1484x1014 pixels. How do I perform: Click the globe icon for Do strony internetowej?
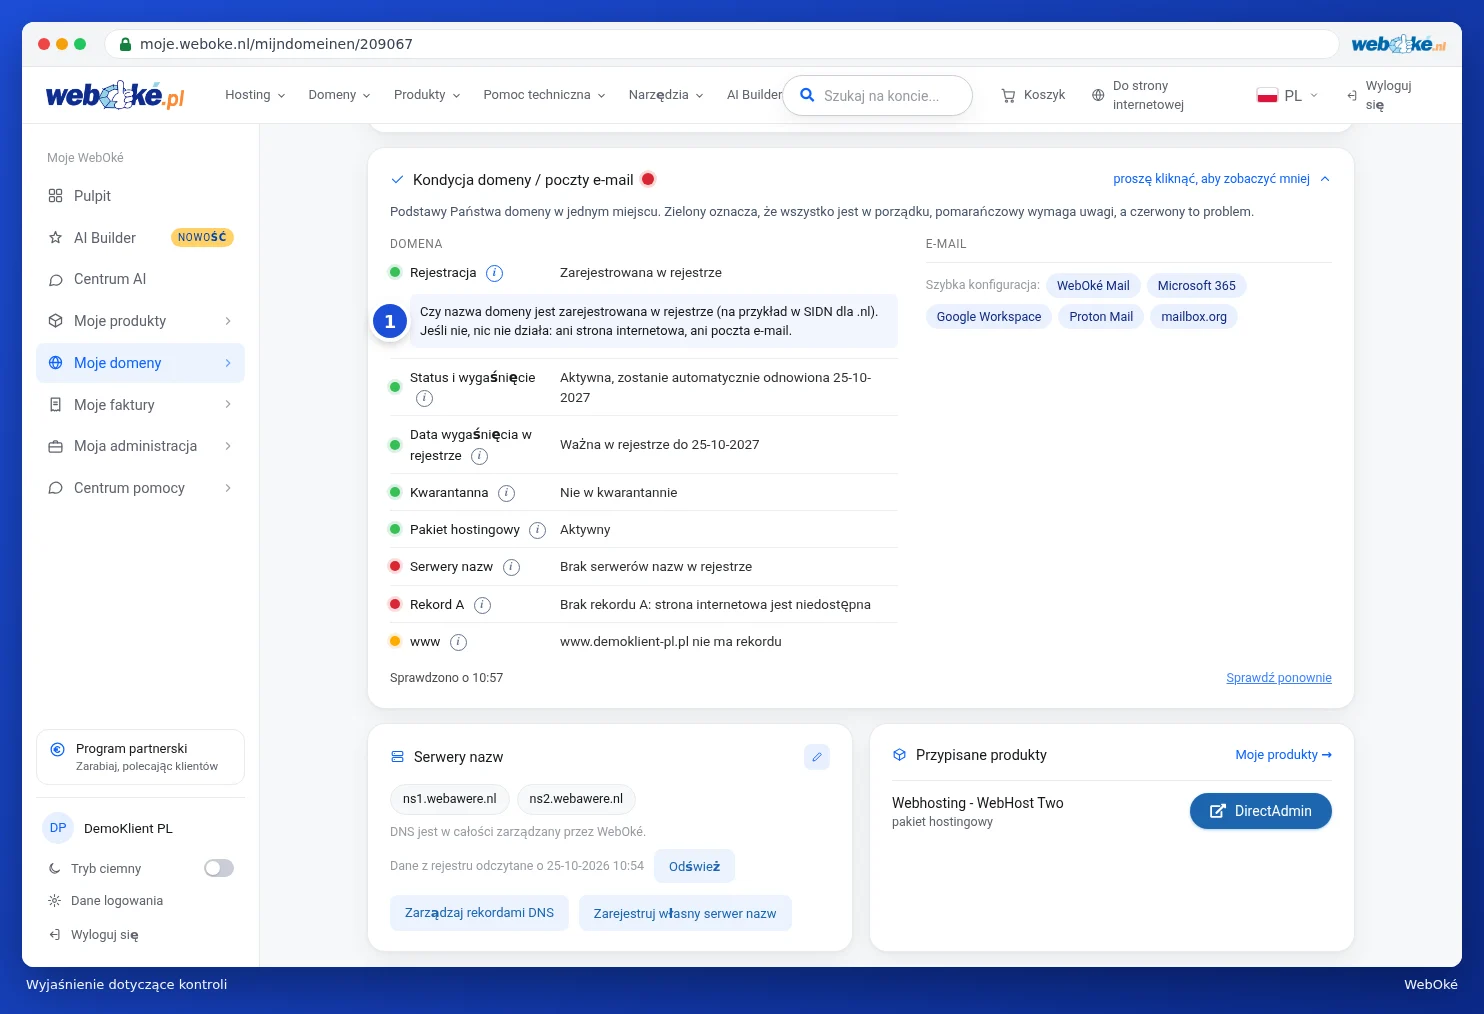click(x=1098, y=95)
